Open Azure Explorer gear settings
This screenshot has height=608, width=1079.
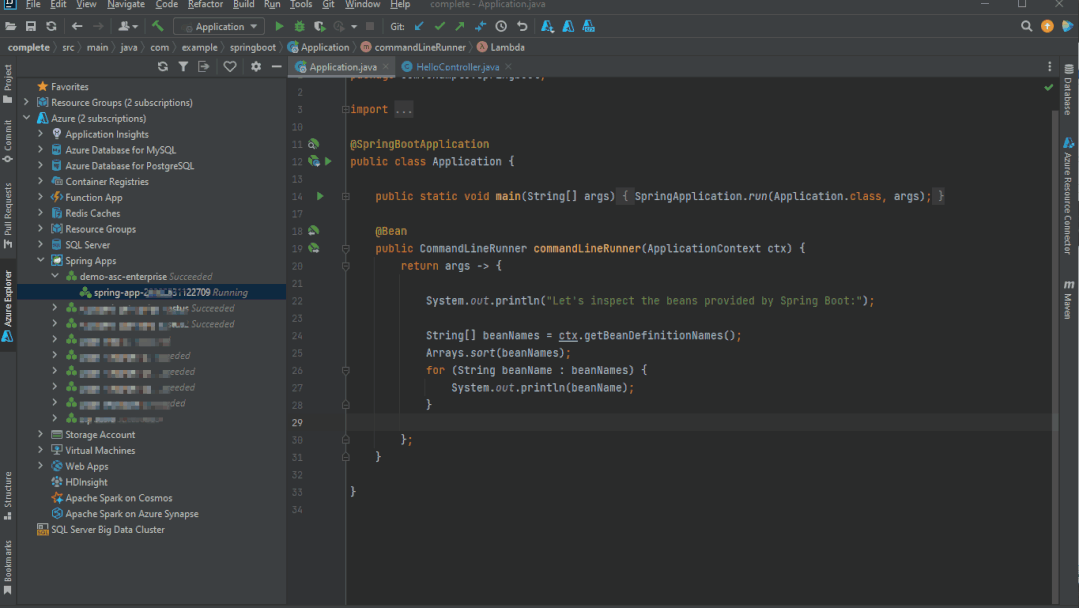pyautogui.click(x=256, y=66)
